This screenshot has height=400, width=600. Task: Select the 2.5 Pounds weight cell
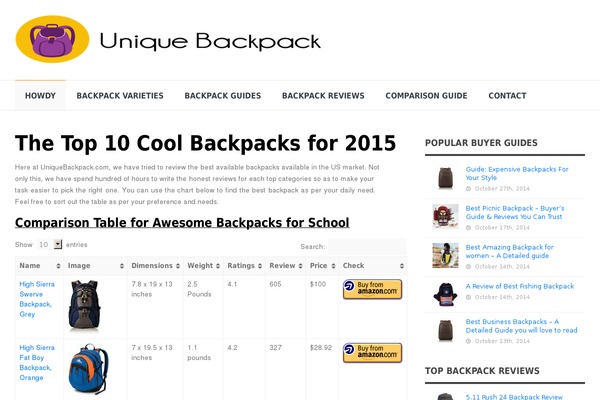click(199, 289)
